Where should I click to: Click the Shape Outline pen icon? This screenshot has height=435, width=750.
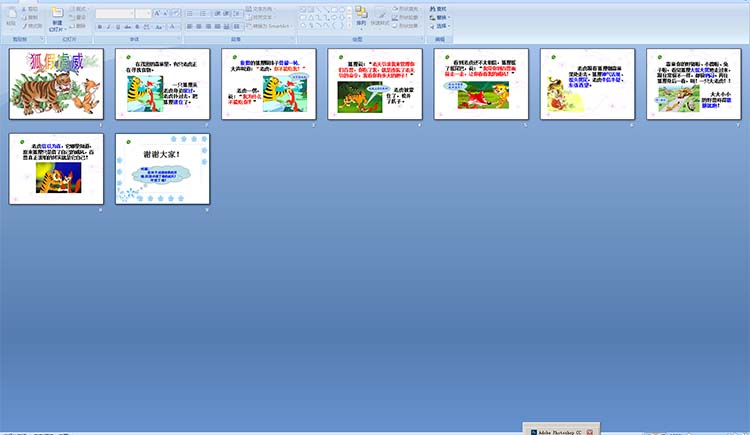pos(395,17)
